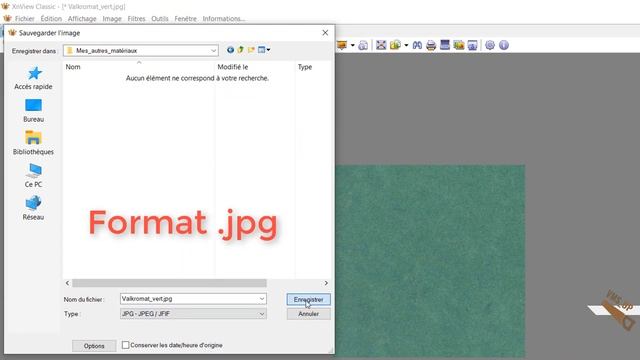Click the horizontal scrollbar thumb in file list
The image size is (640, 360).
click(x=169, y=283)
